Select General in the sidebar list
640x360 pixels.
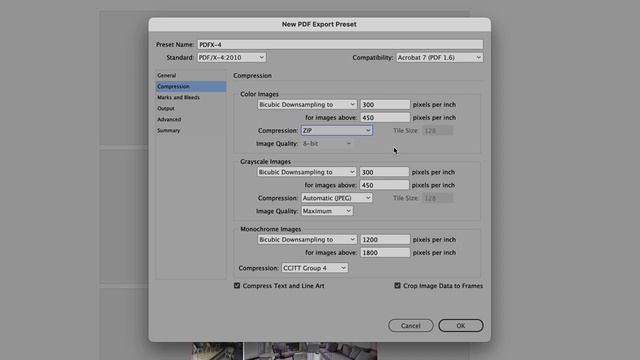click(x=191, y=76)
